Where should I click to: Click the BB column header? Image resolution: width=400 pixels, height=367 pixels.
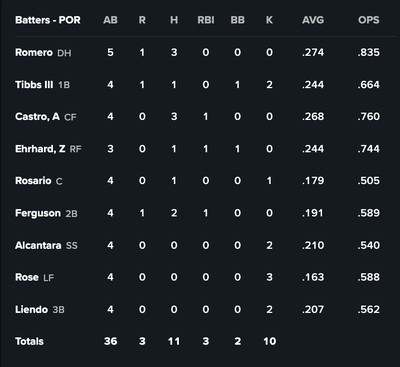tap(237, 20)
